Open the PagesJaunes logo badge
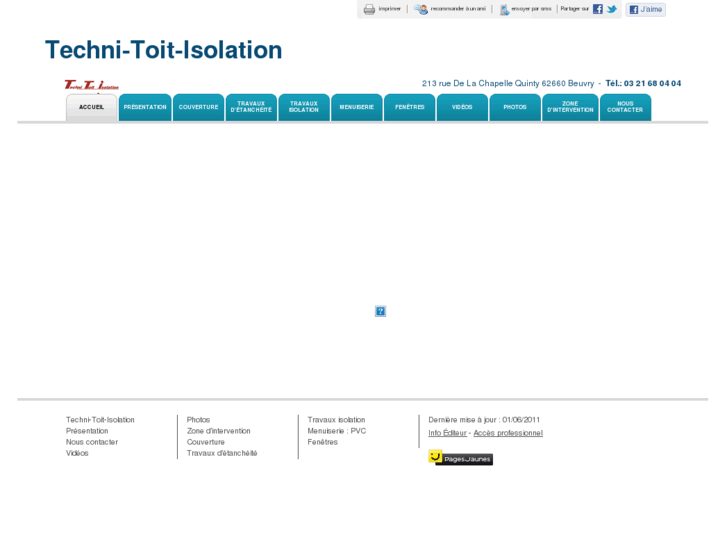The width and height of the screenshot is (727, 545). pos(460,458)
